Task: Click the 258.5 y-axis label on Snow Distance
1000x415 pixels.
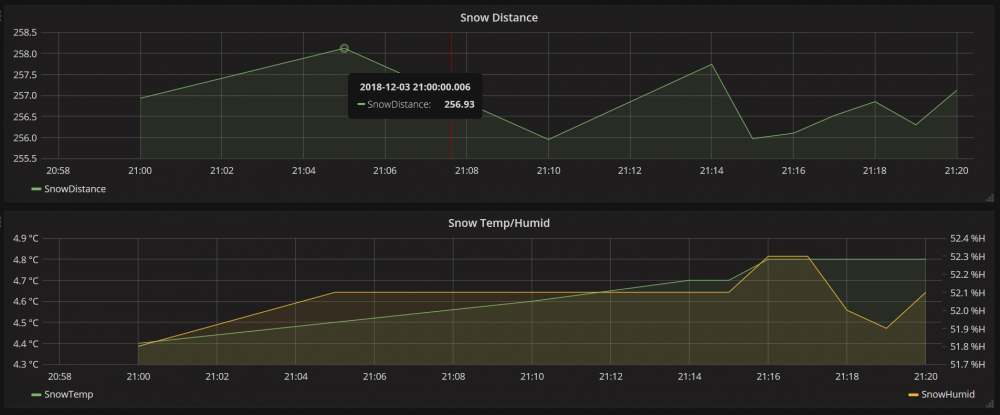Action: [x=26, y=33]
